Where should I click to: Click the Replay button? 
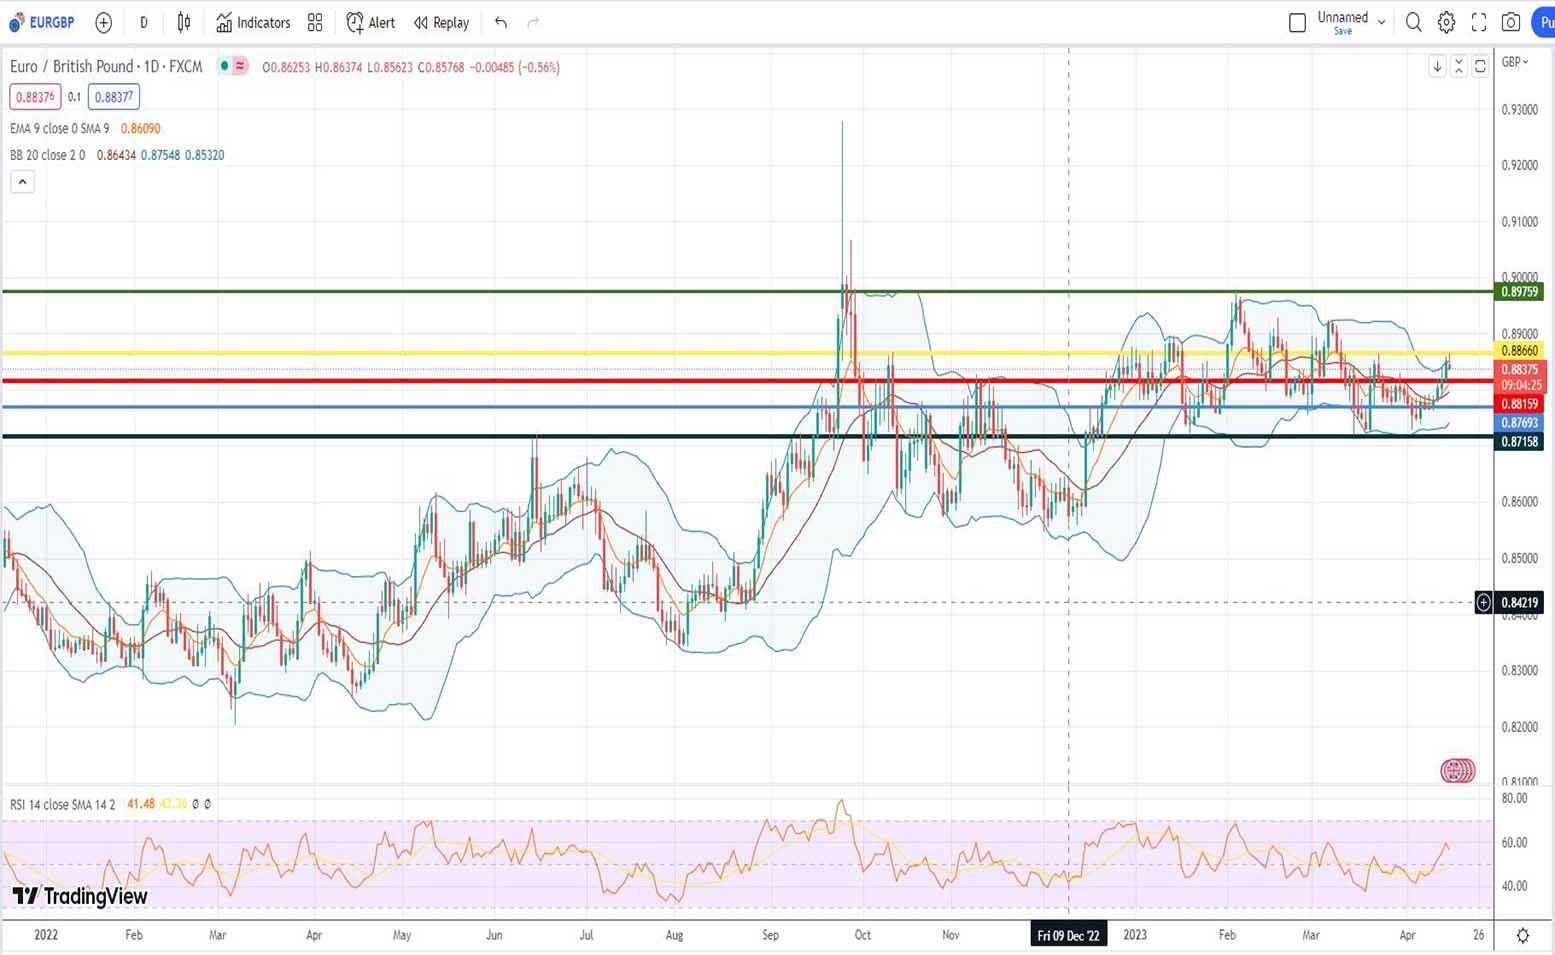click(441, 22)
